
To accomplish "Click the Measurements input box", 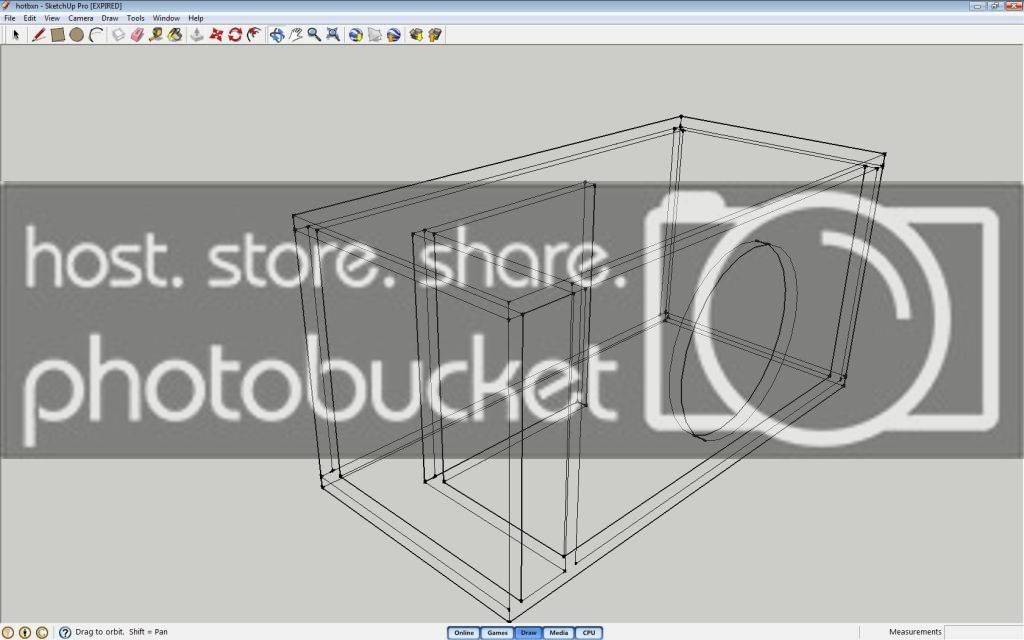I will 984,632.
